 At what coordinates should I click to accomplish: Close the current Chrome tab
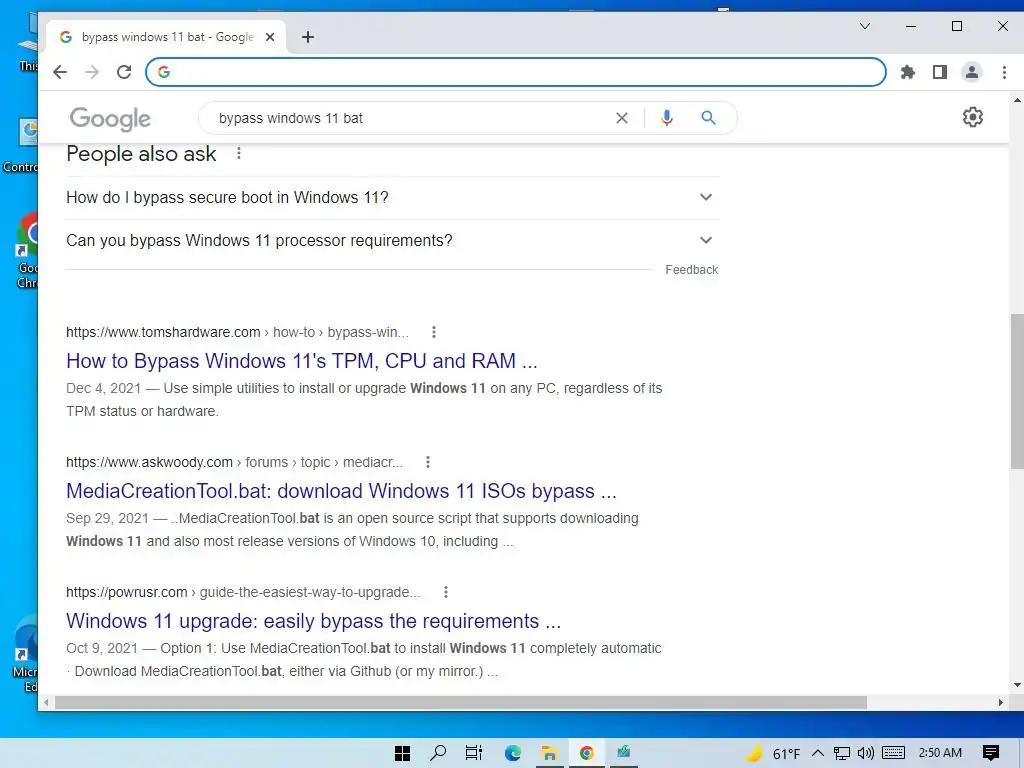click(x=270, y=37)
